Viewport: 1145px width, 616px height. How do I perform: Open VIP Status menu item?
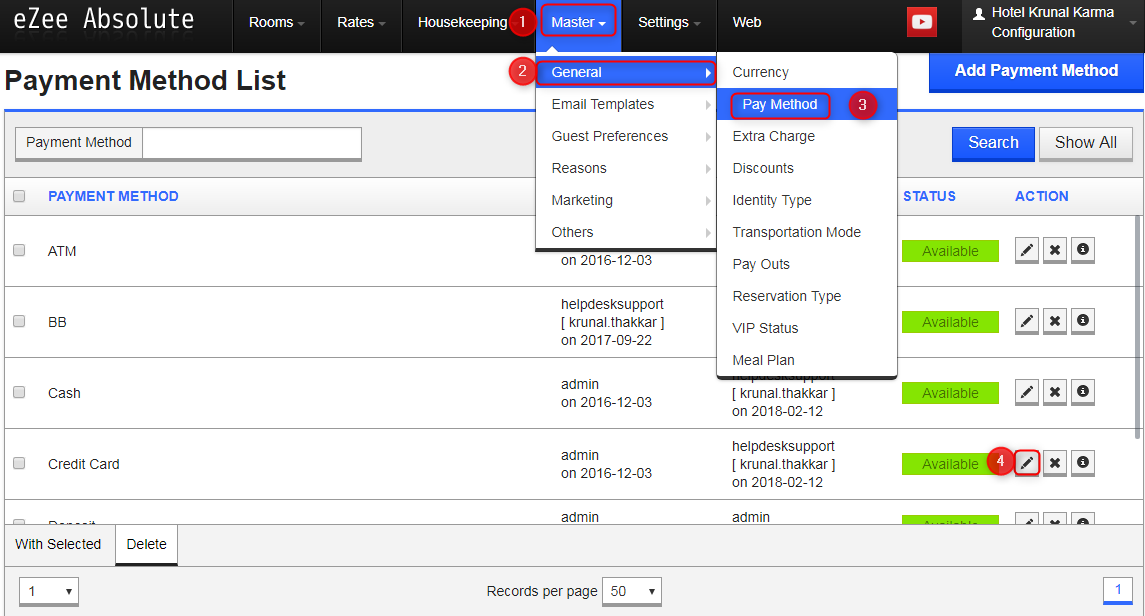coord(807,328)
